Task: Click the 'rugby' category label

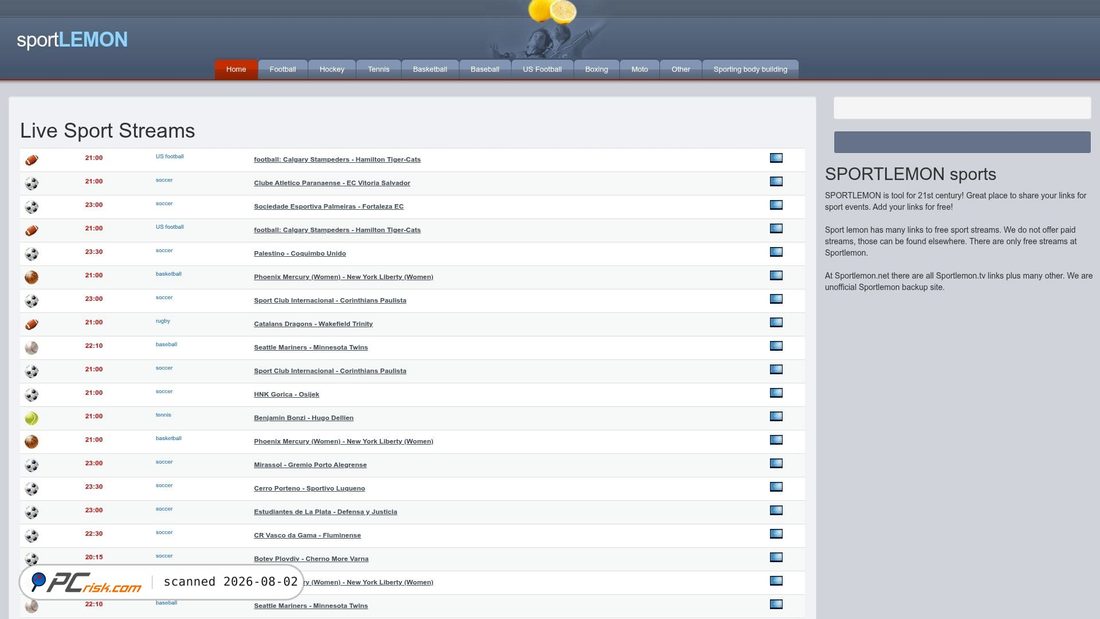Action: pyautogui.click(x=163, y=321)
